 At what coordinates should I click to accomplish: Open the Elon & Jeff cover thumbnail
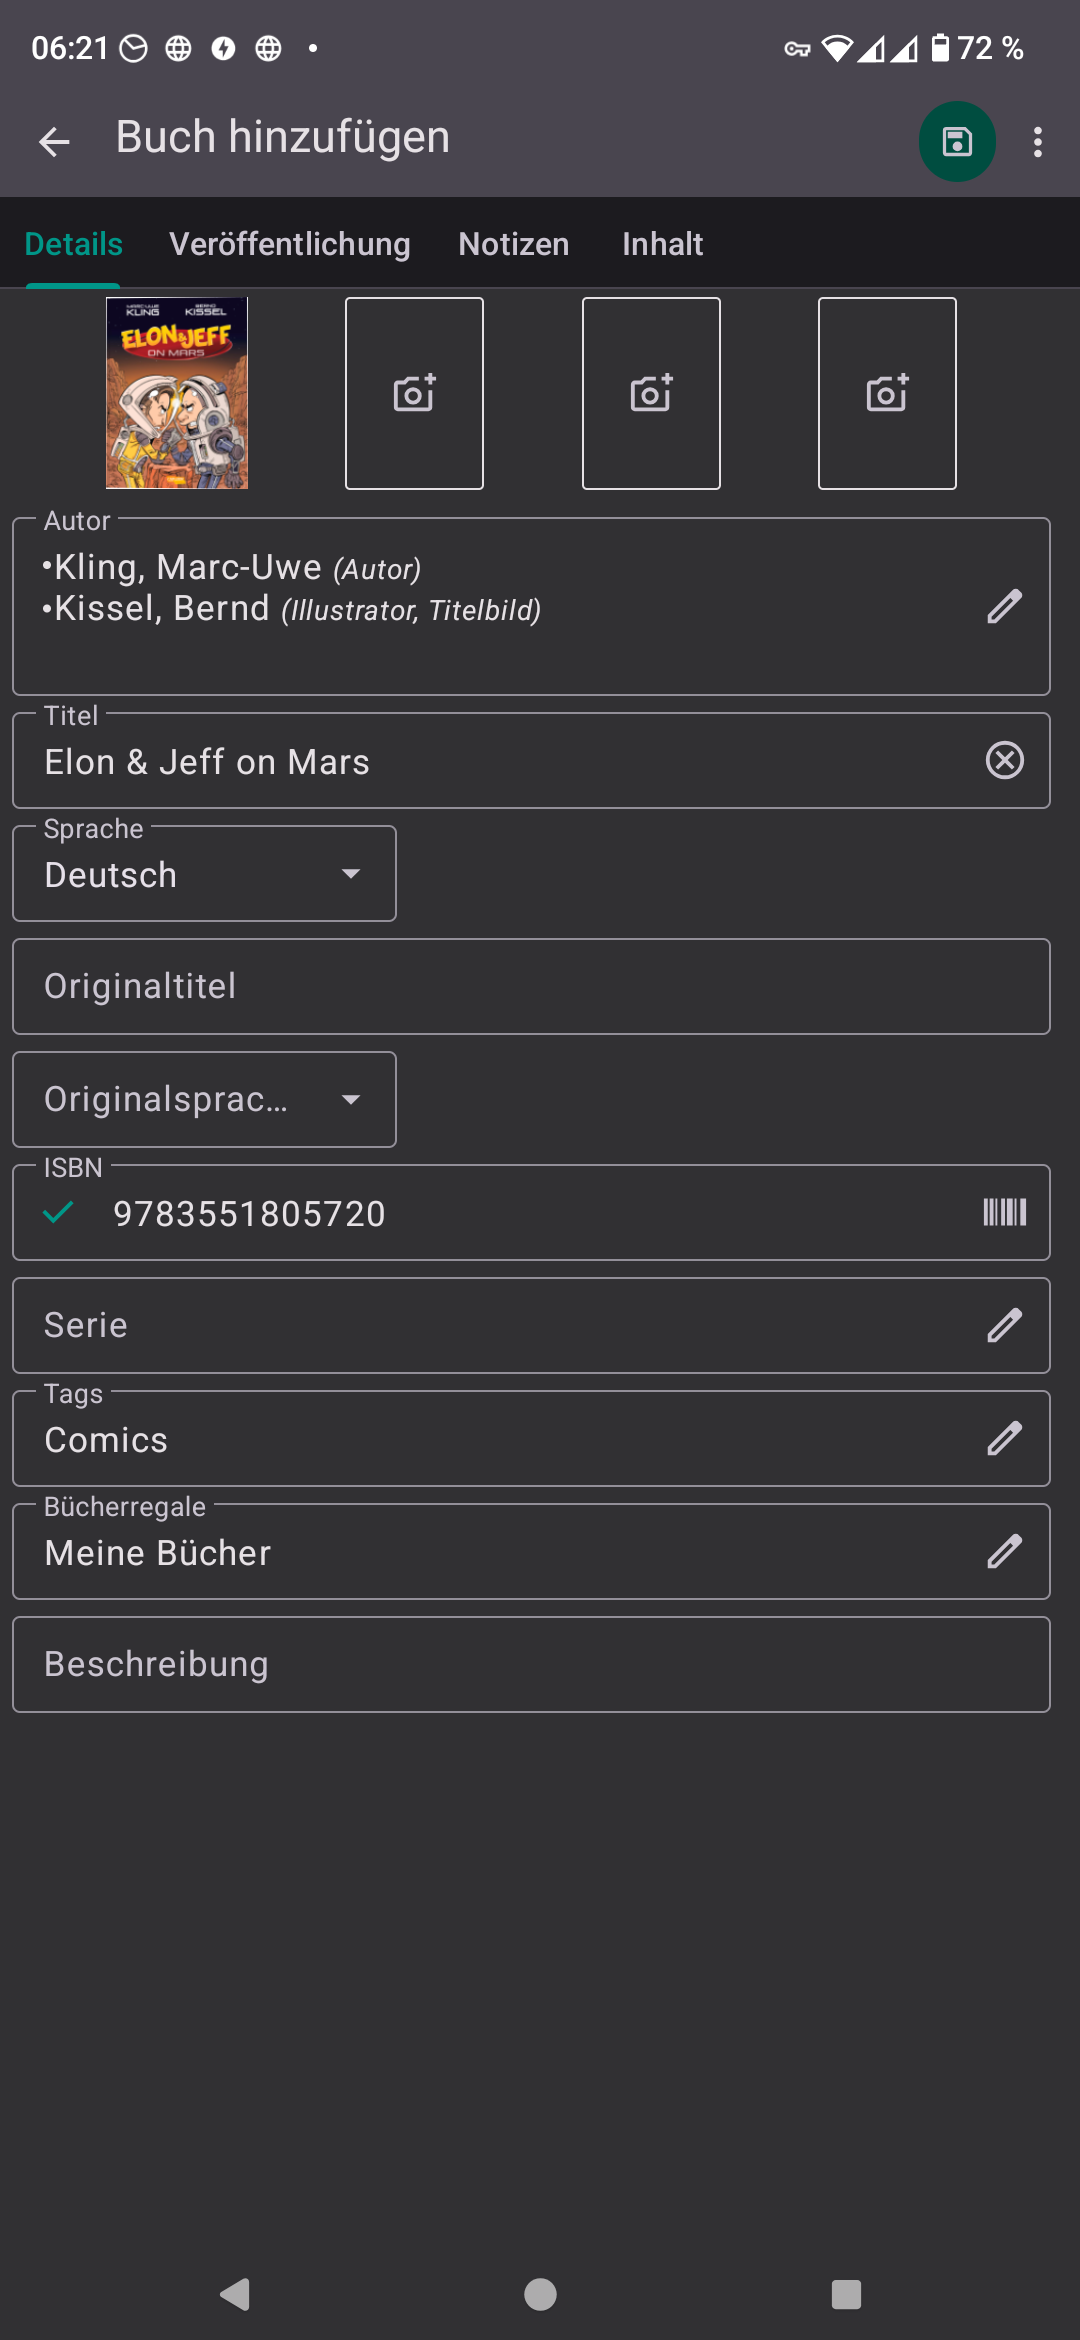click(x=177, y=393)
